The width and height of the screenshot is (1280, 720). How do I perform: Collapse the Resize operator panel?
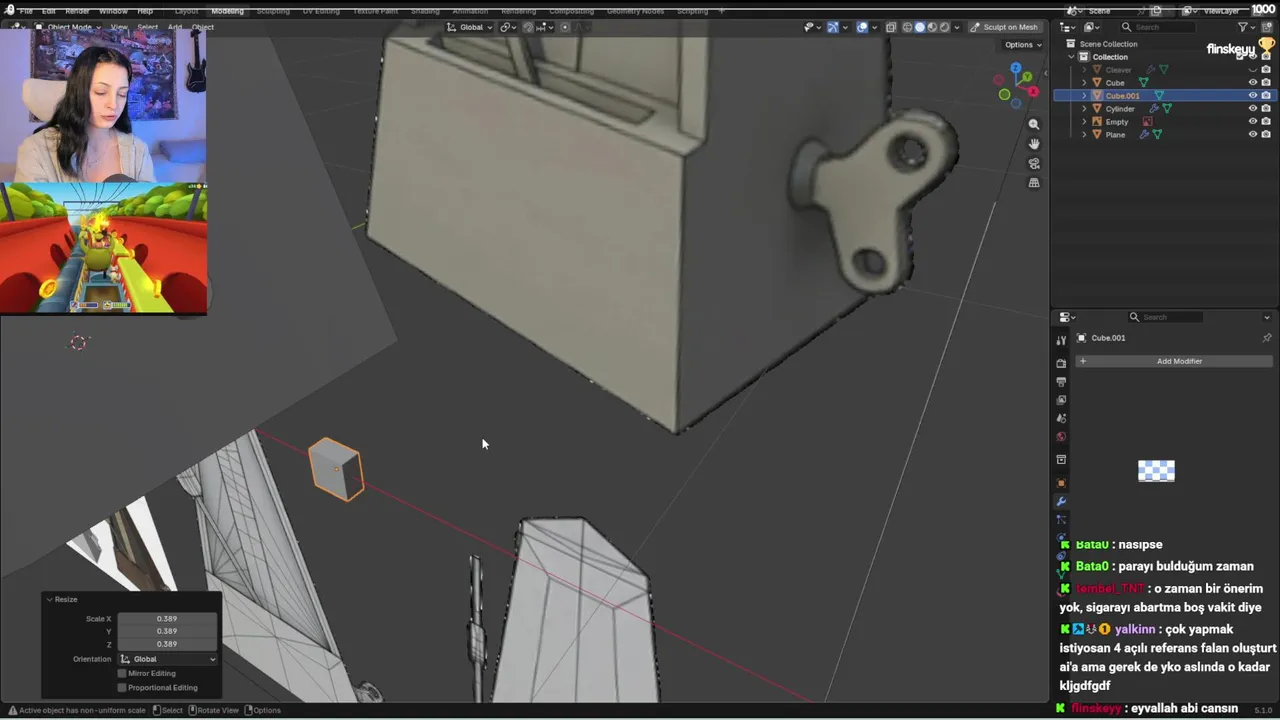point(49,599)
